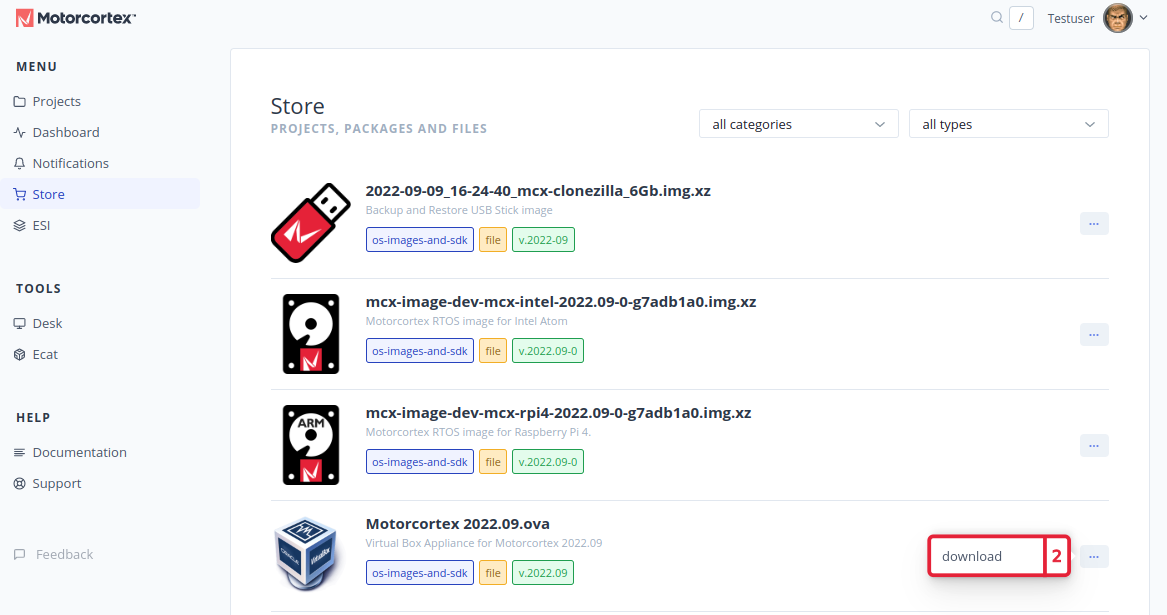Click the Documentation lines icon
The width and height of the screenshot is (1167, 615).
[19, 453]
